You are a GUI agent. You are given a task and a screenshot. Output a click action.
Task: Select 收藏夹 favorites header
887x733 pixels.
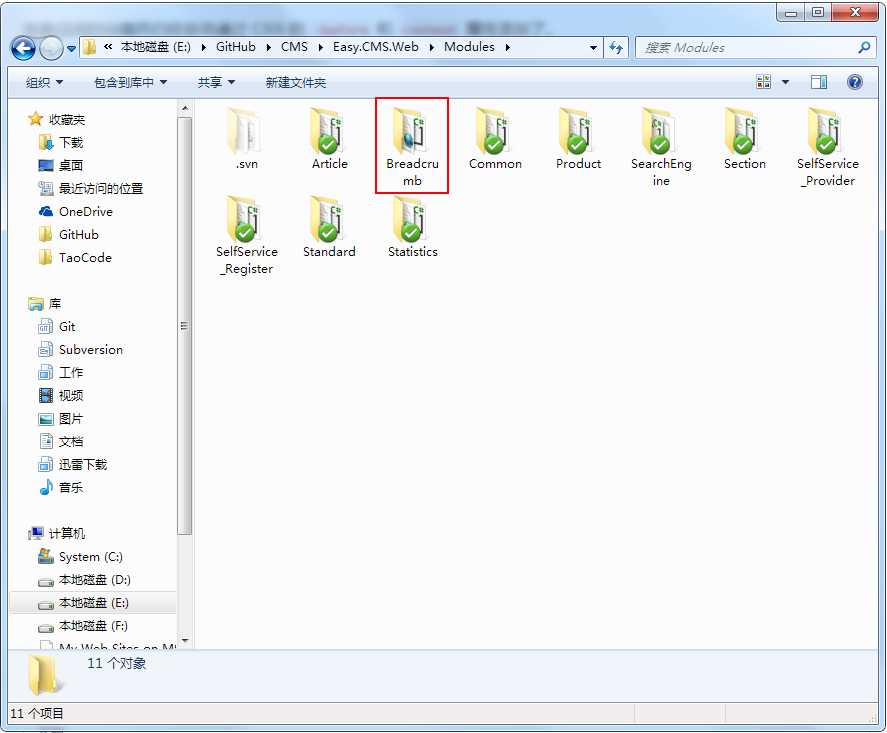57,119
